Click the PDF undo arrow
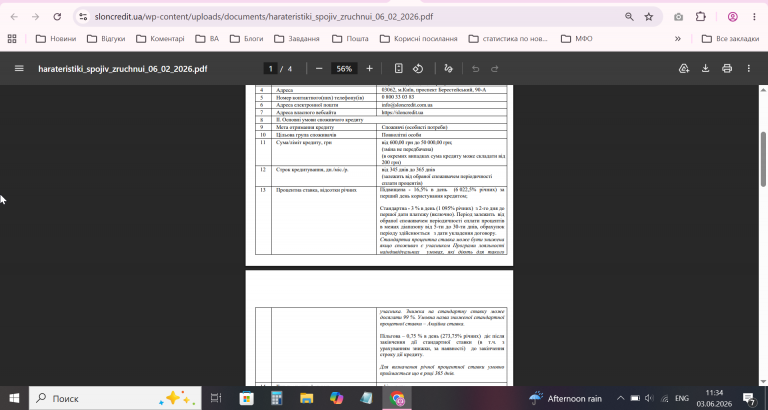The height and width of the screenshot is (410, 768). (475, 69)
